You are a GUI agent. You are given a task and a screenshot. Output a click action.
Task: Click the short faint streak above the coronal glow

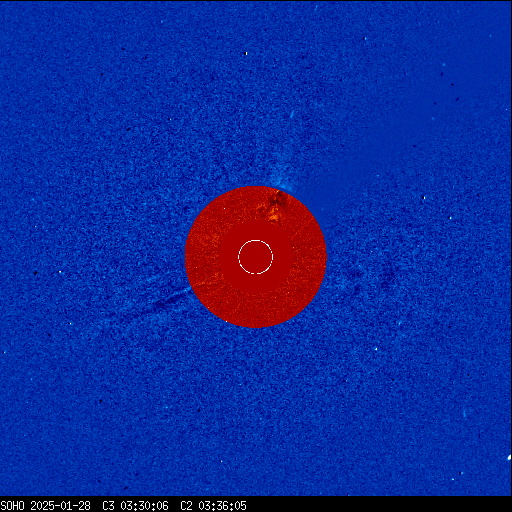pos(292,114)
